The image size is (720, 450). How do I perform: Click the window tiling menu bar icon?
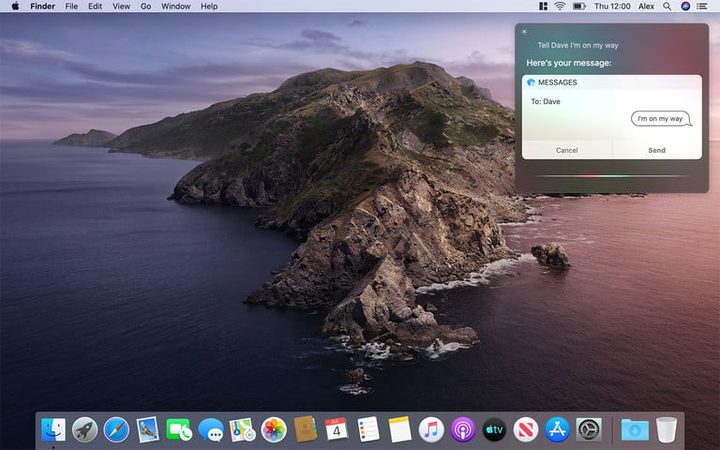pyautogui.click(x=543, y=6)
